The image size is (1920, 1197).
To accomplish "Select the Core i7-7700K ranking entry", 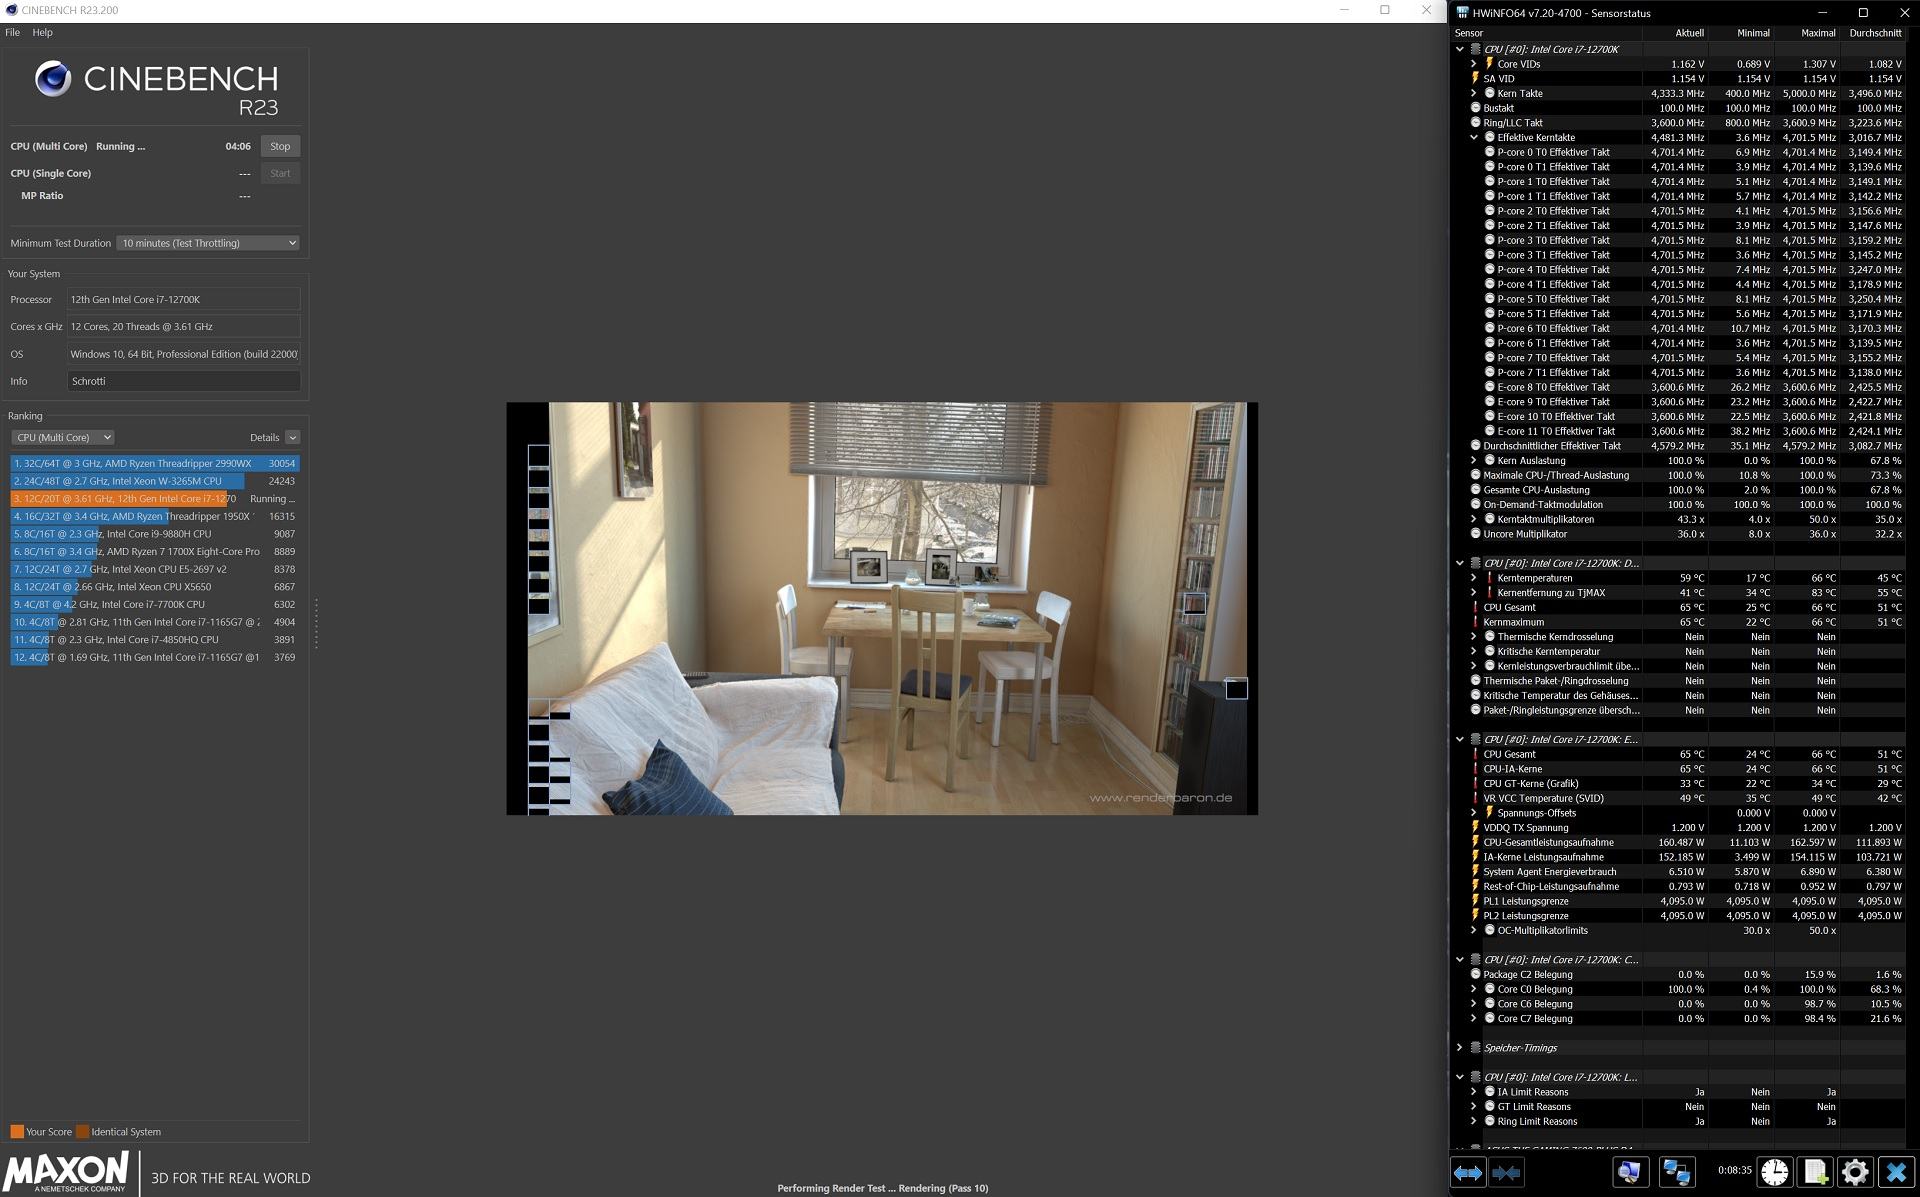I will pos(155,604).
